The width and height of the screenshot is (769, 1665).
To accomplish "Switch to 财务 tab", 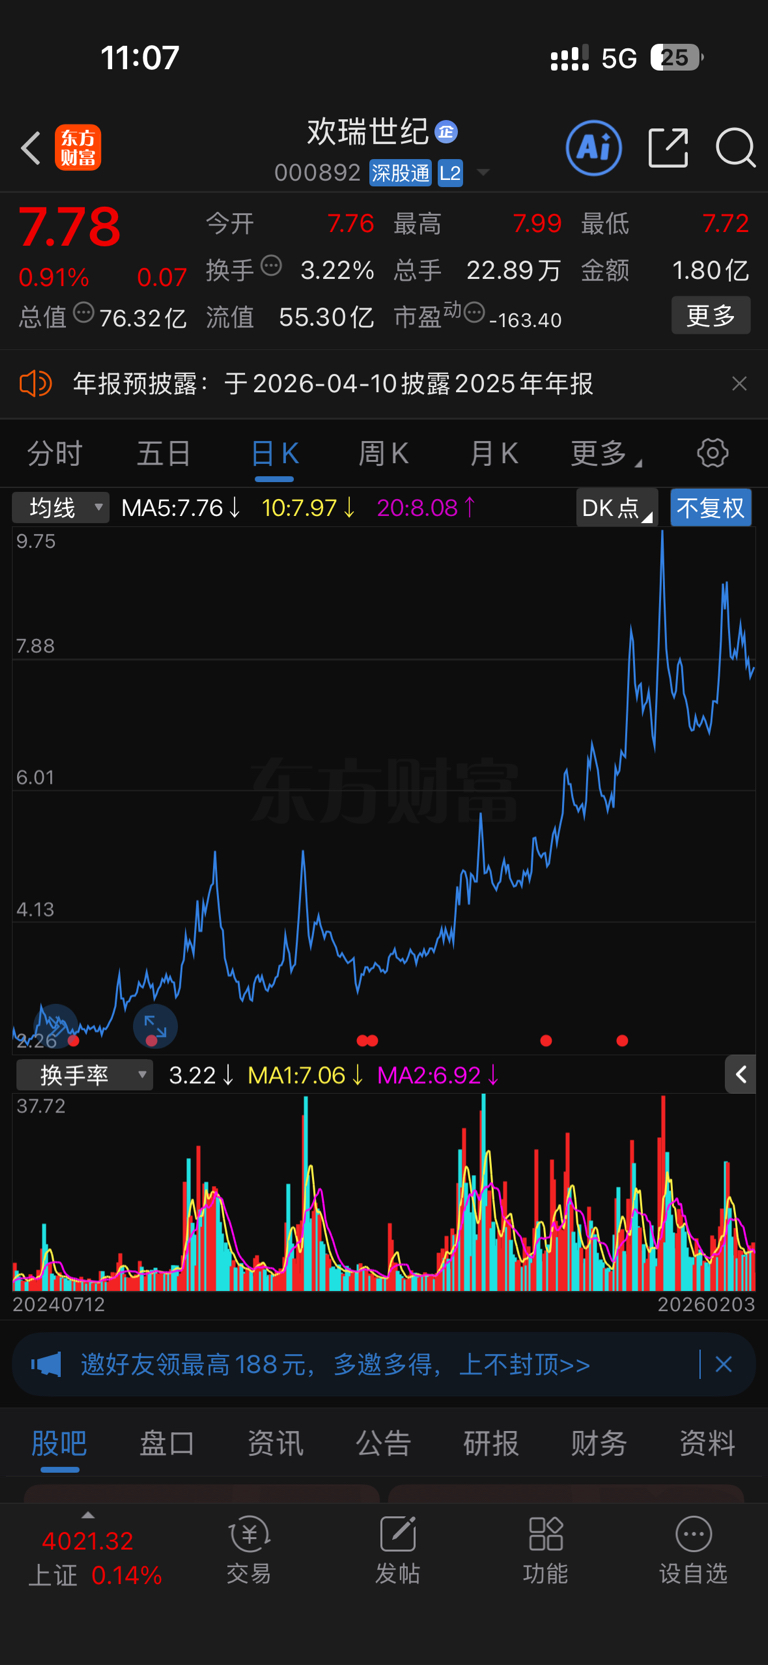I will pyautogui.click(x=599, y=1443).
